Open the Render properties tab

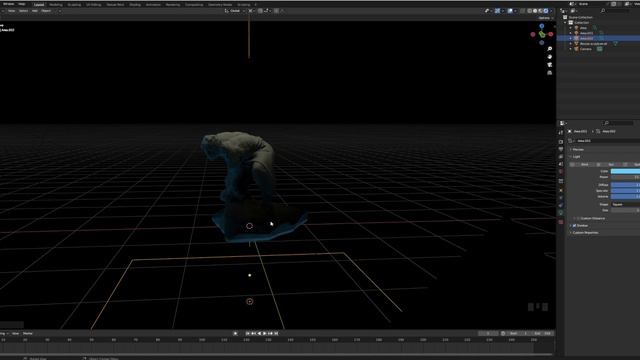click(x=561, y=142)
